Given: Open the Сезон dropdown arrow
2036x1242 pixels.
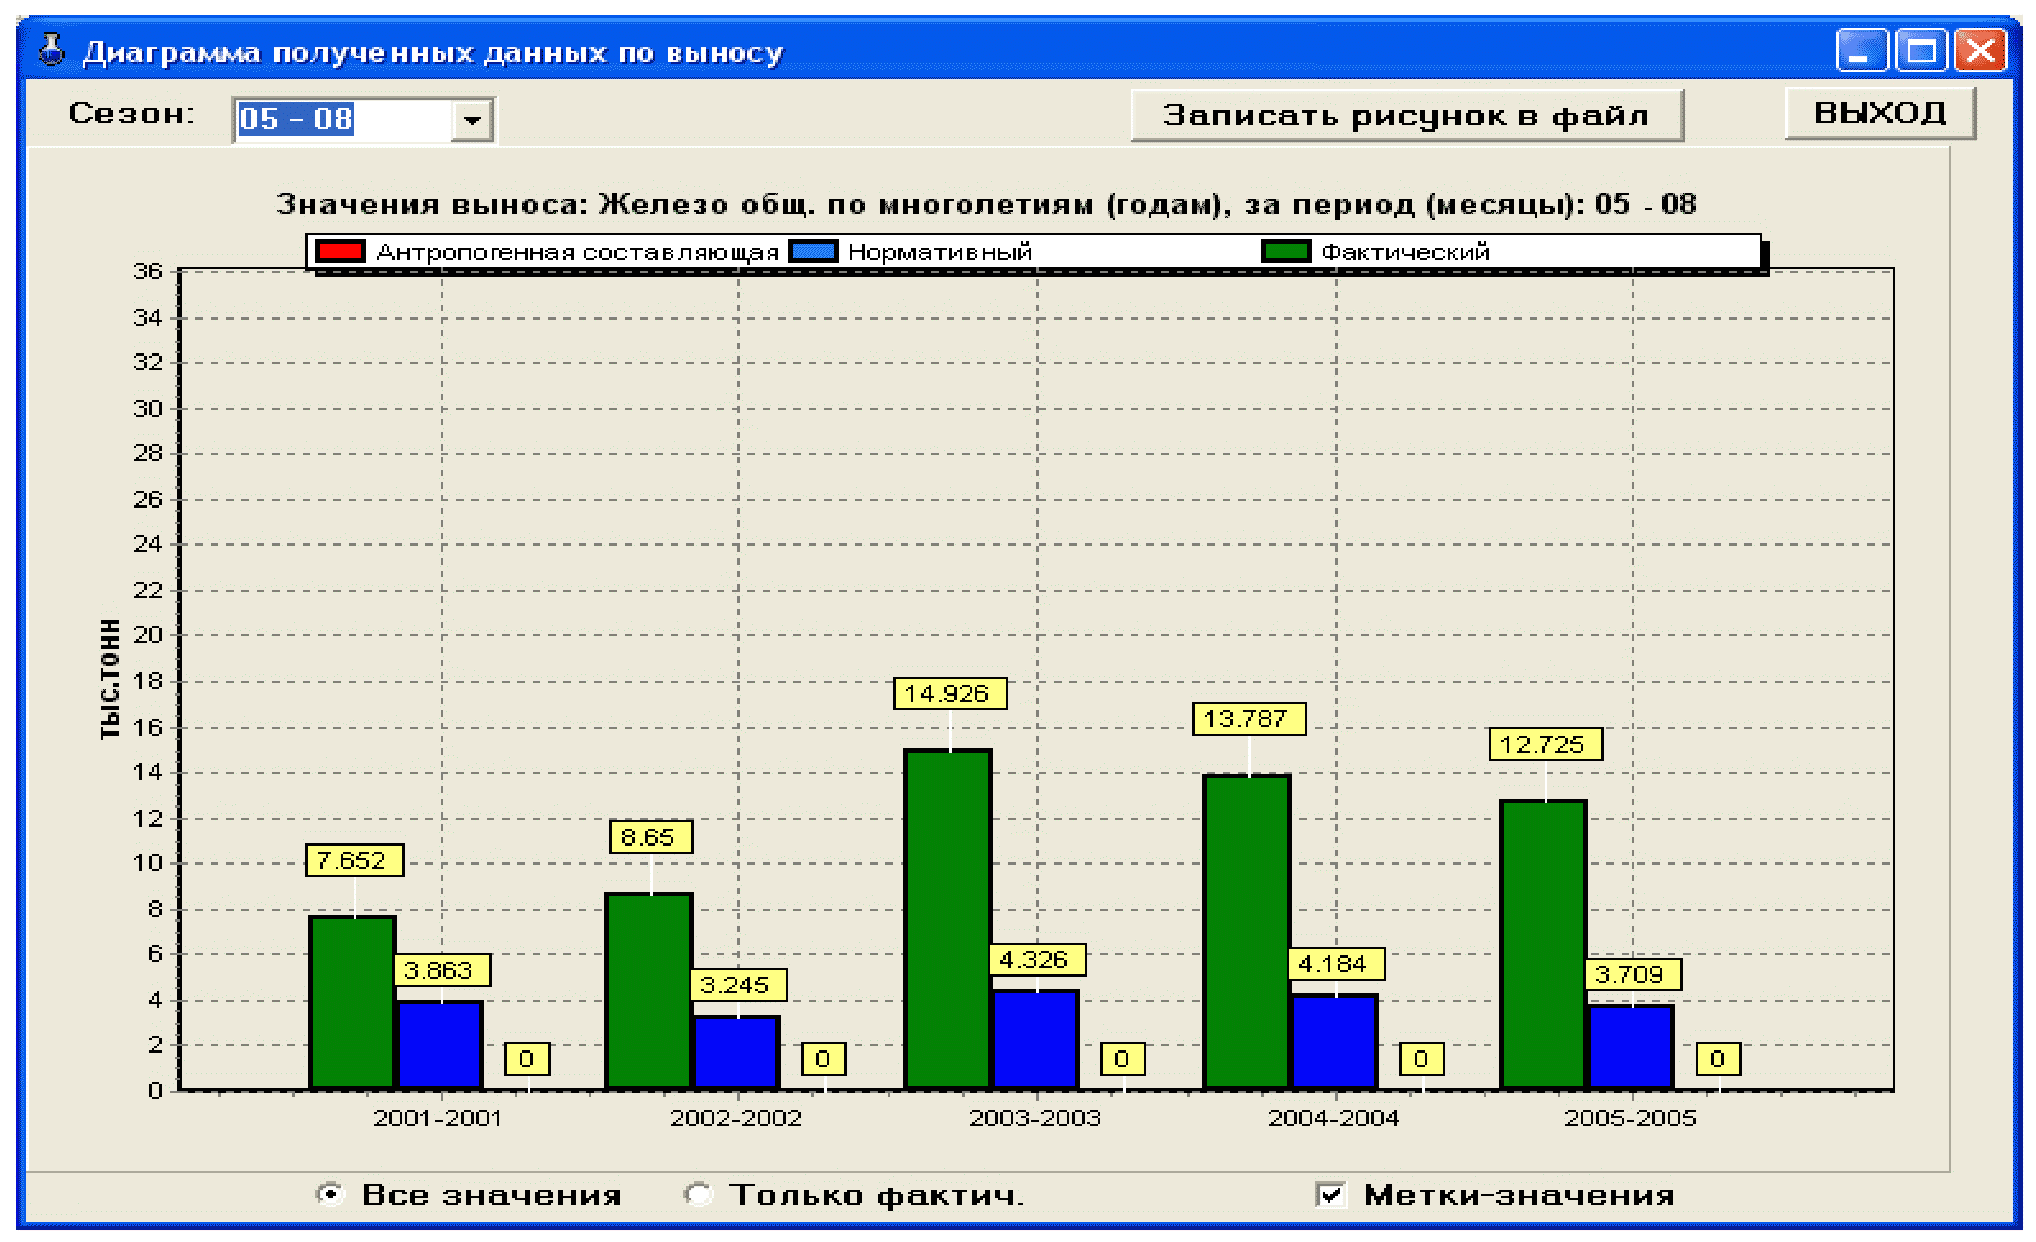Looking at the screenshot, I should [x=472, y=121].
